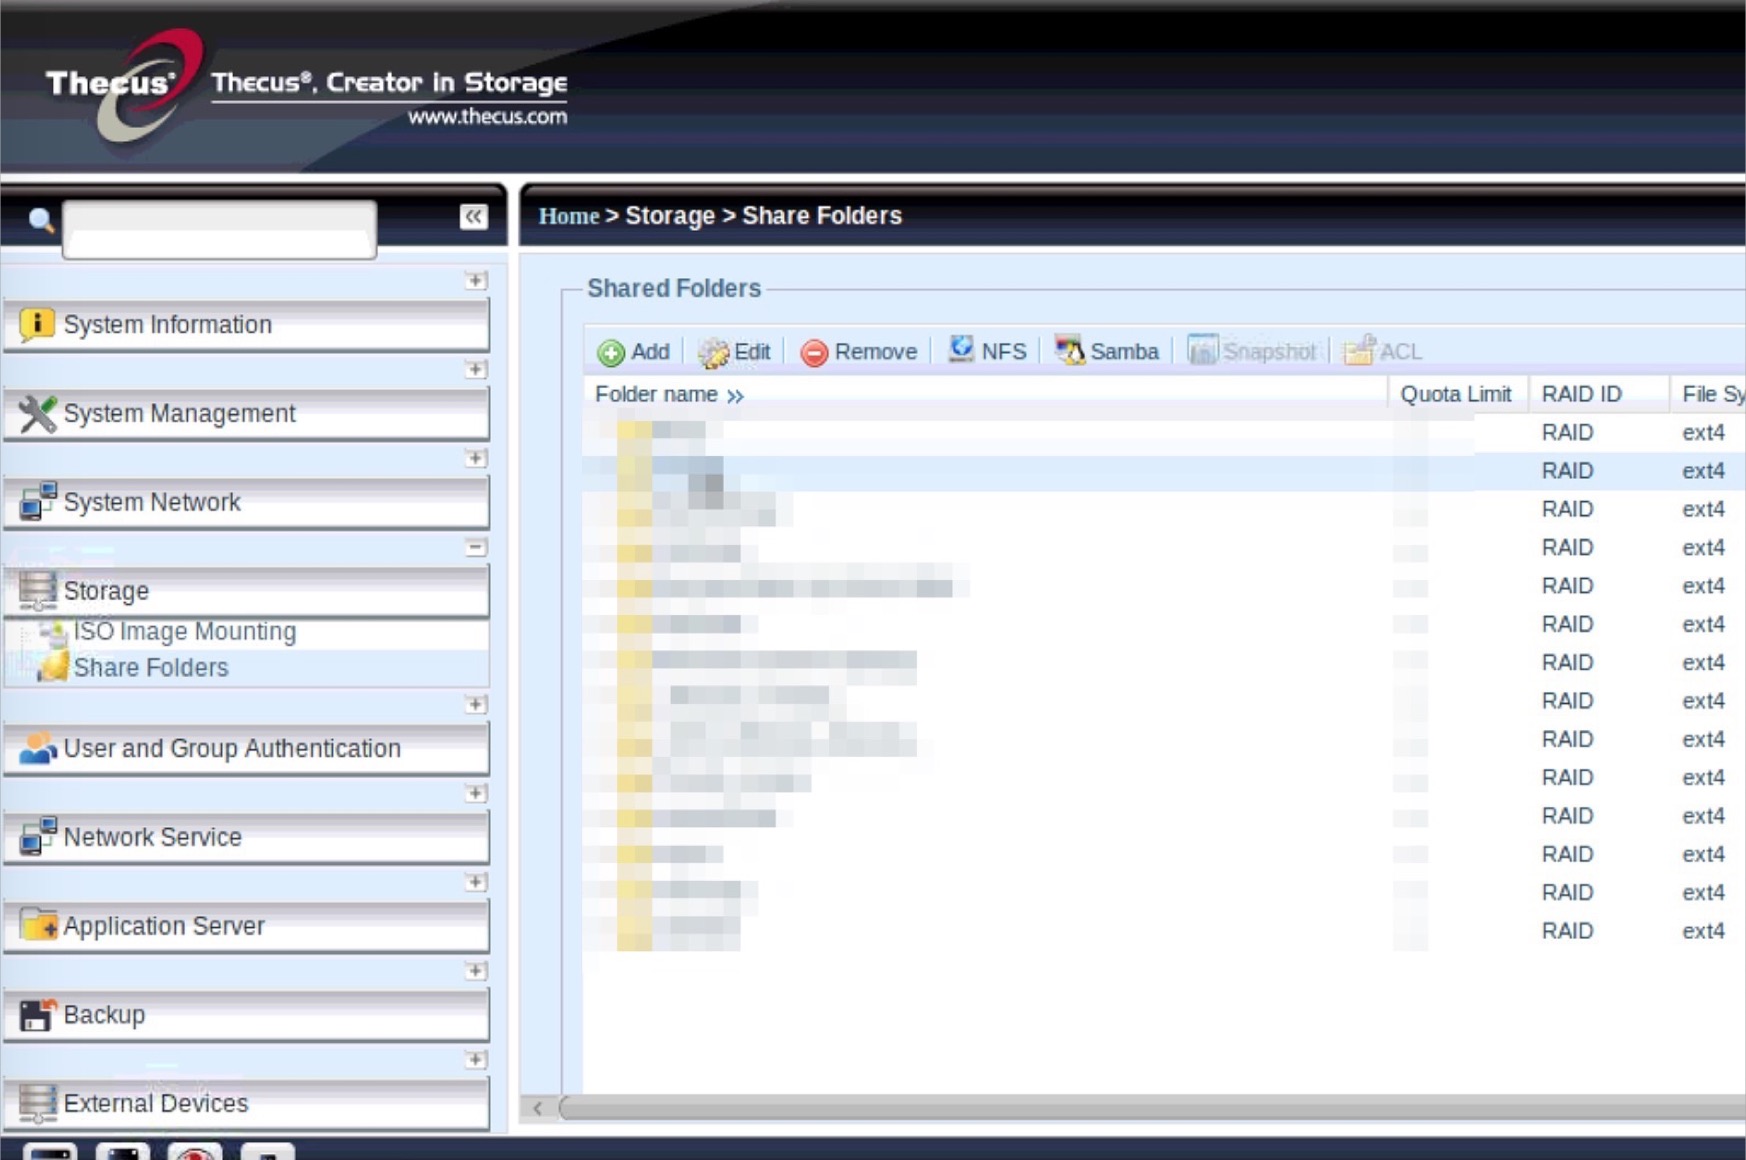Click the Add folder icon
The image size is (1746, 1160).
pyautogui.click(x=611, y=352)
